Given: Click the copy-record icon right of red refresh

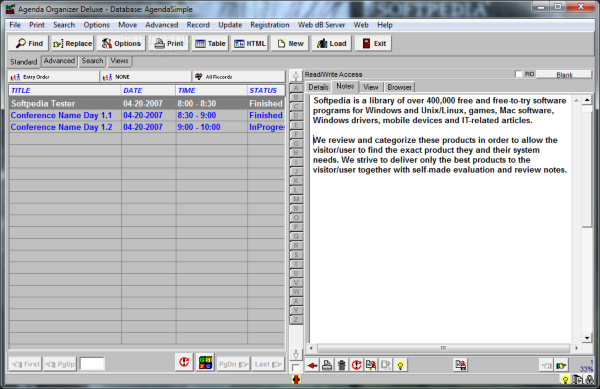Looking at the screenshot, I should coord(371,365).
